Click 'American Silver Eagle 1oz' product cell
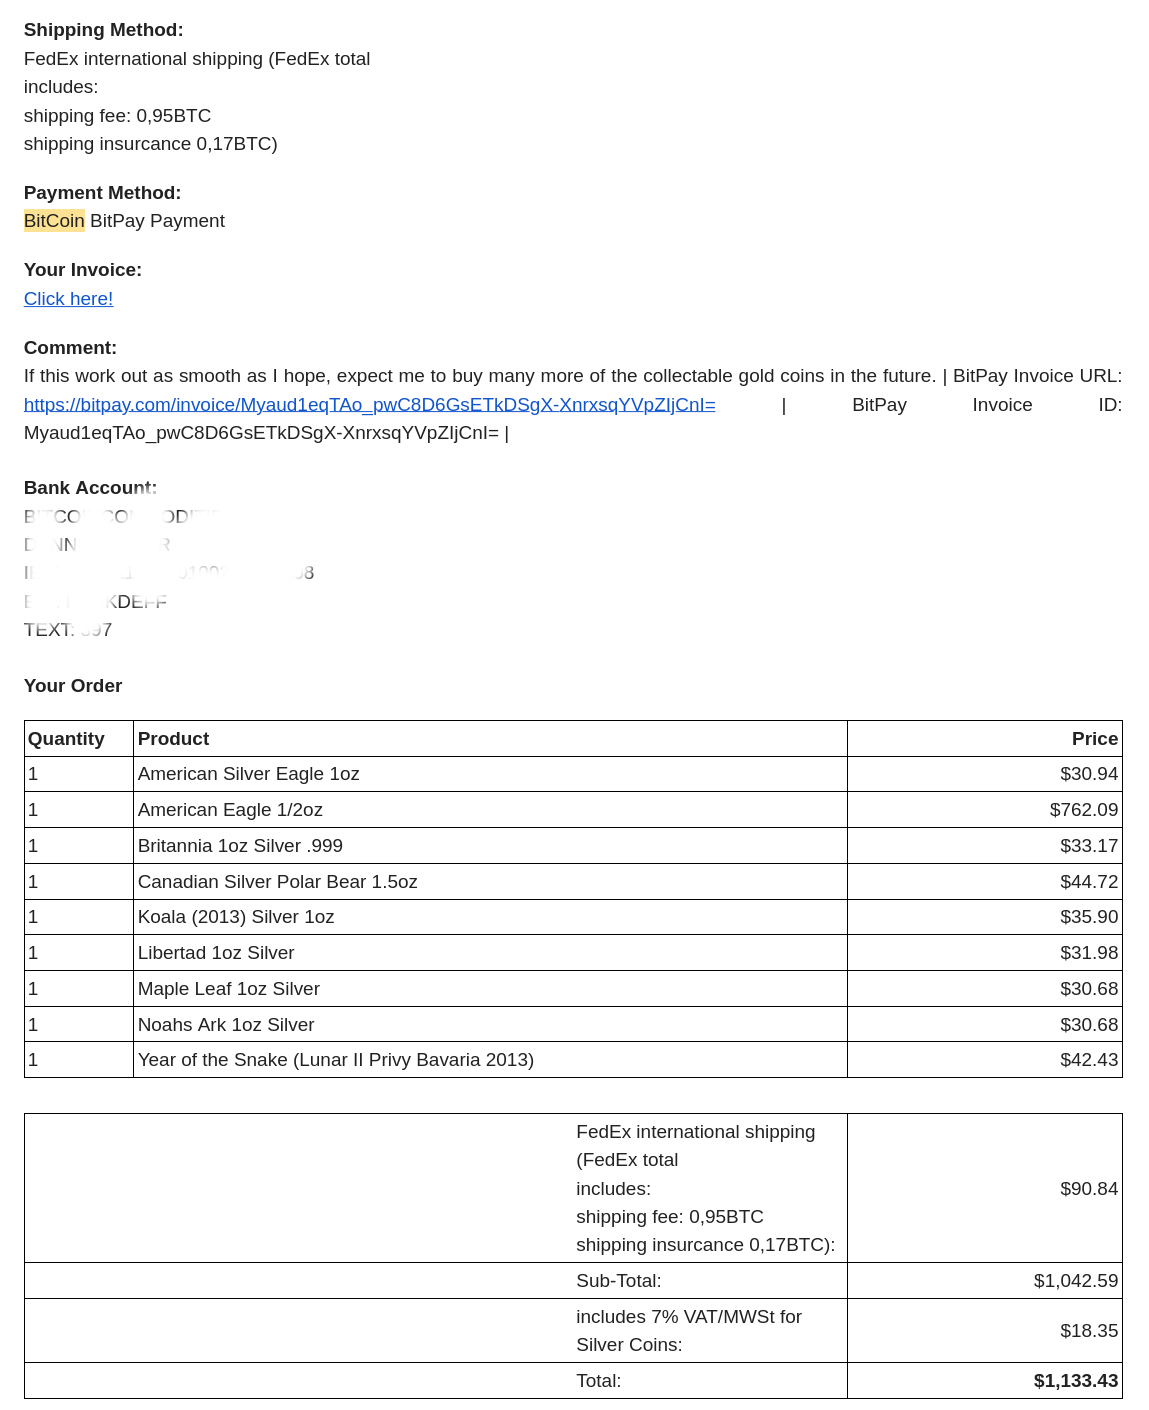This screenshot has width=1149, height=1410. point(490,774)
